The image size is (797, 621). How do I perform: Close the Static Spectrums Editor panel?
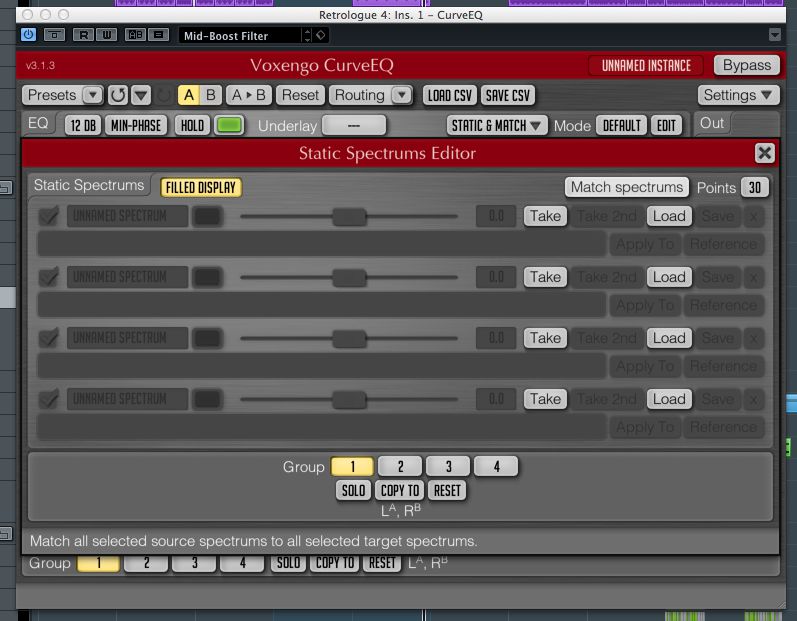pos(764,153)
